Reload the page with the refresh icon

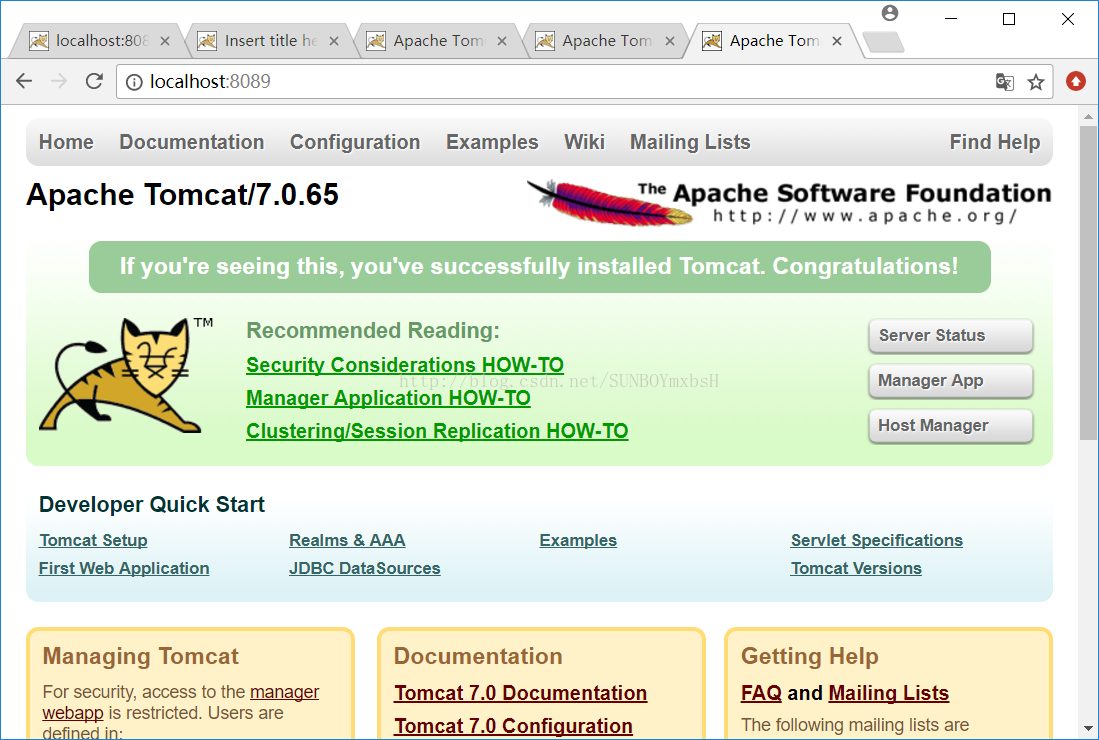(x=94, y=81)
